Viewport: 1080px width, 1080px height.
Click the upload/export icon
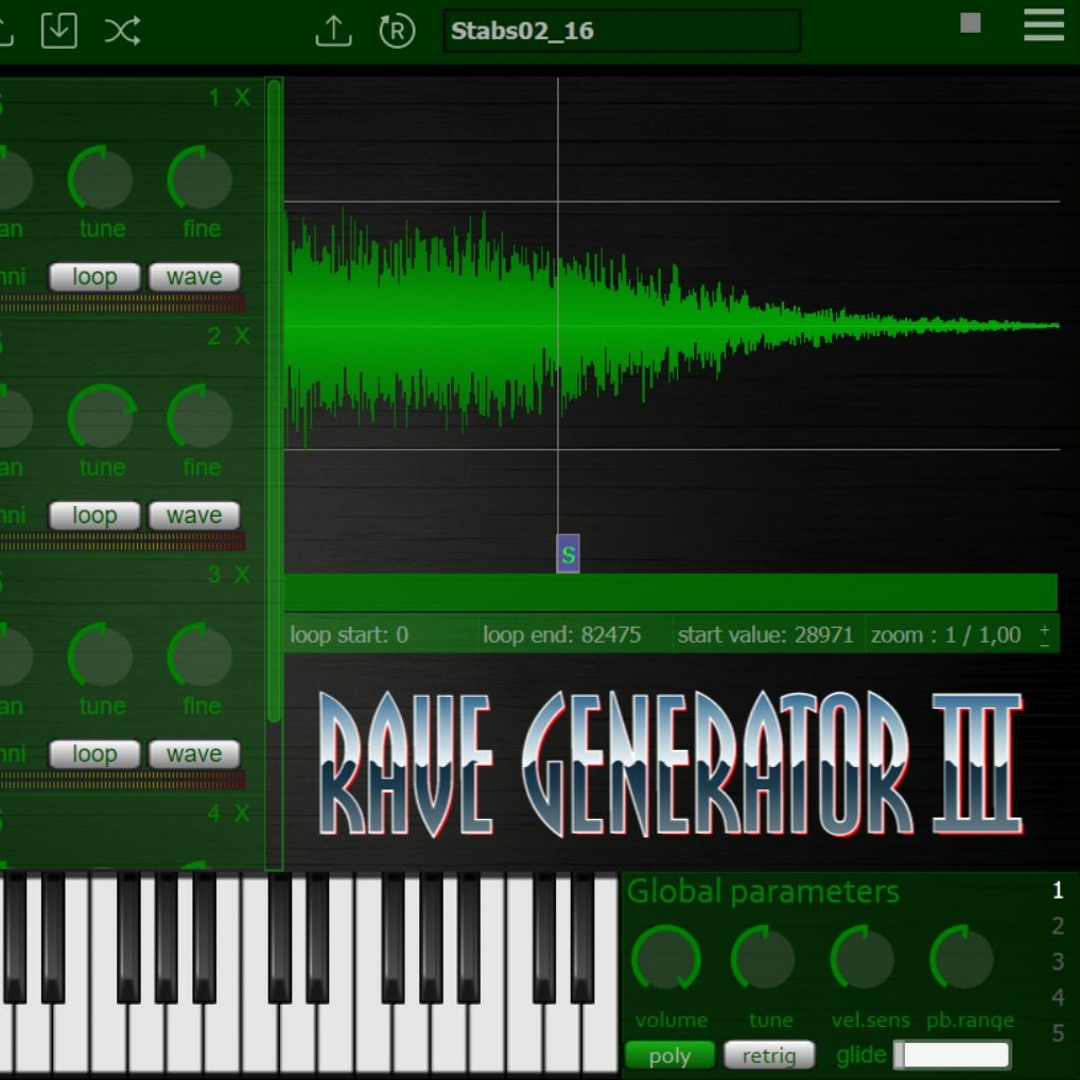coord(333,30)
